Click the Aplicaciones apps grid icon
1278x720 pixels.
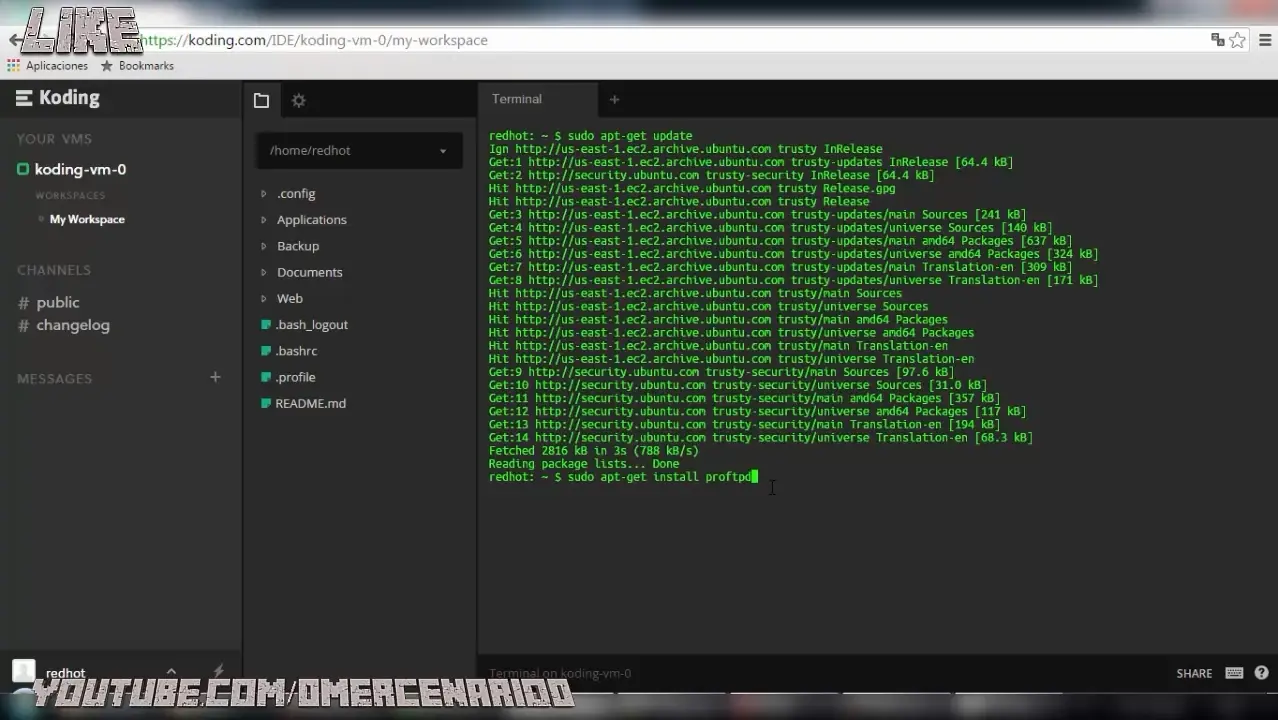13,65
